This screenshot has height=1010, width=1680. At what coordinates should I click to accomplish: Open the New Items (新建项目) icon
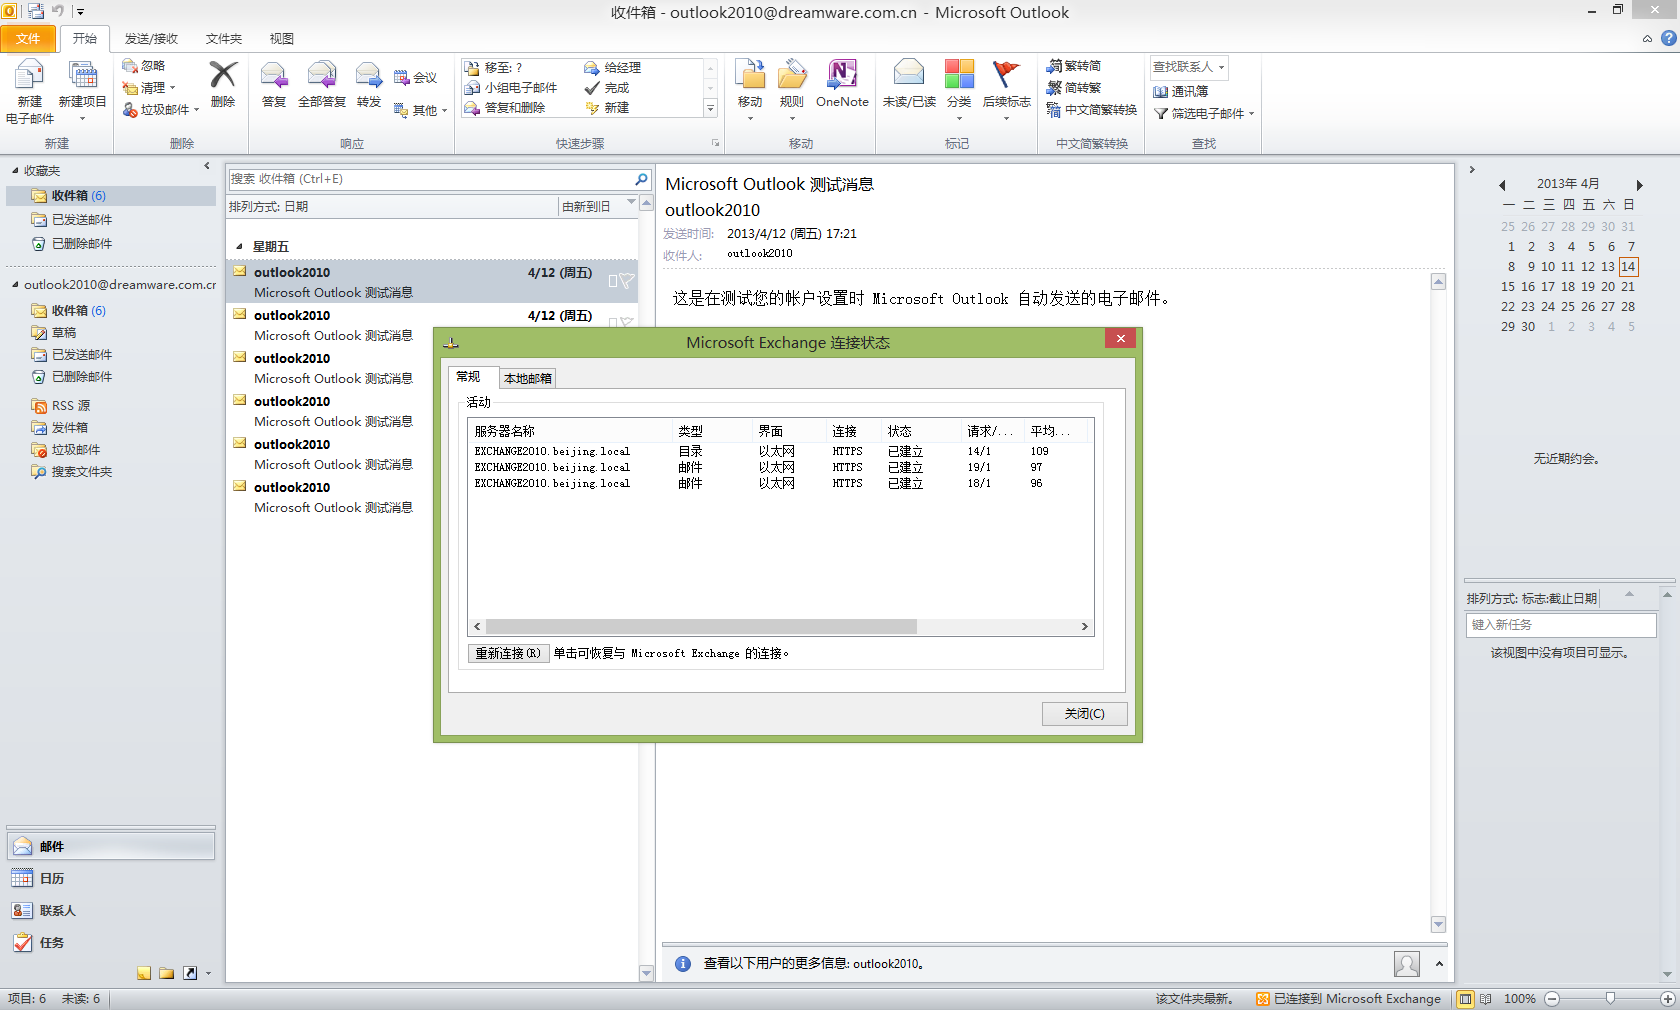point(82,75)
